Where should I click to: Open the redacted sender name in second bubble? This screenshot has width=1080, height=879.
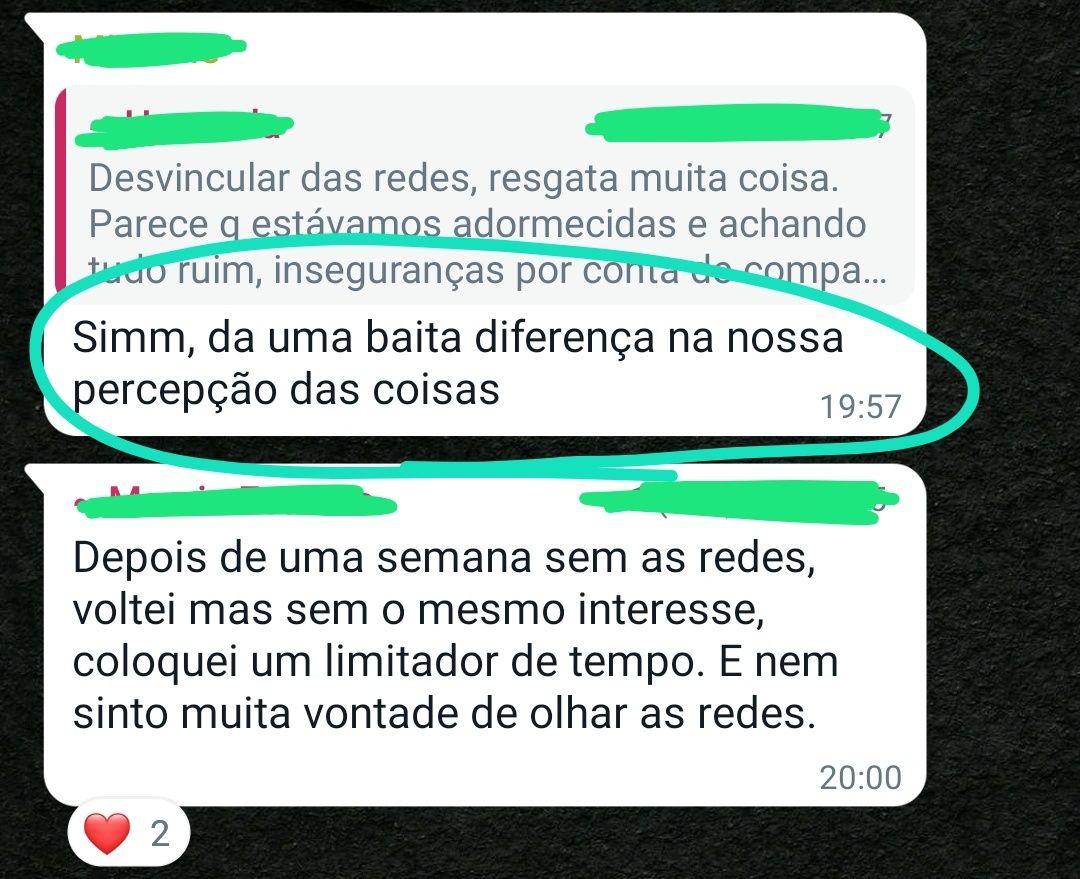[236, 500]
